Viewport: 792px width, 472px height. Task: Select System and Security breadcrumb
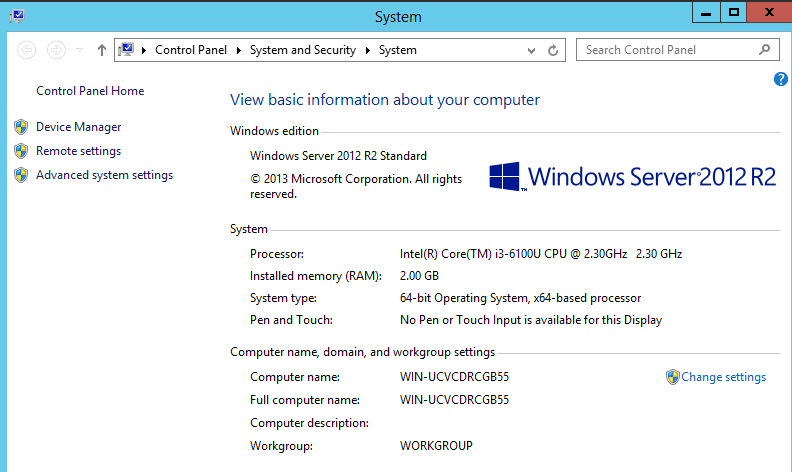[303, 50]
